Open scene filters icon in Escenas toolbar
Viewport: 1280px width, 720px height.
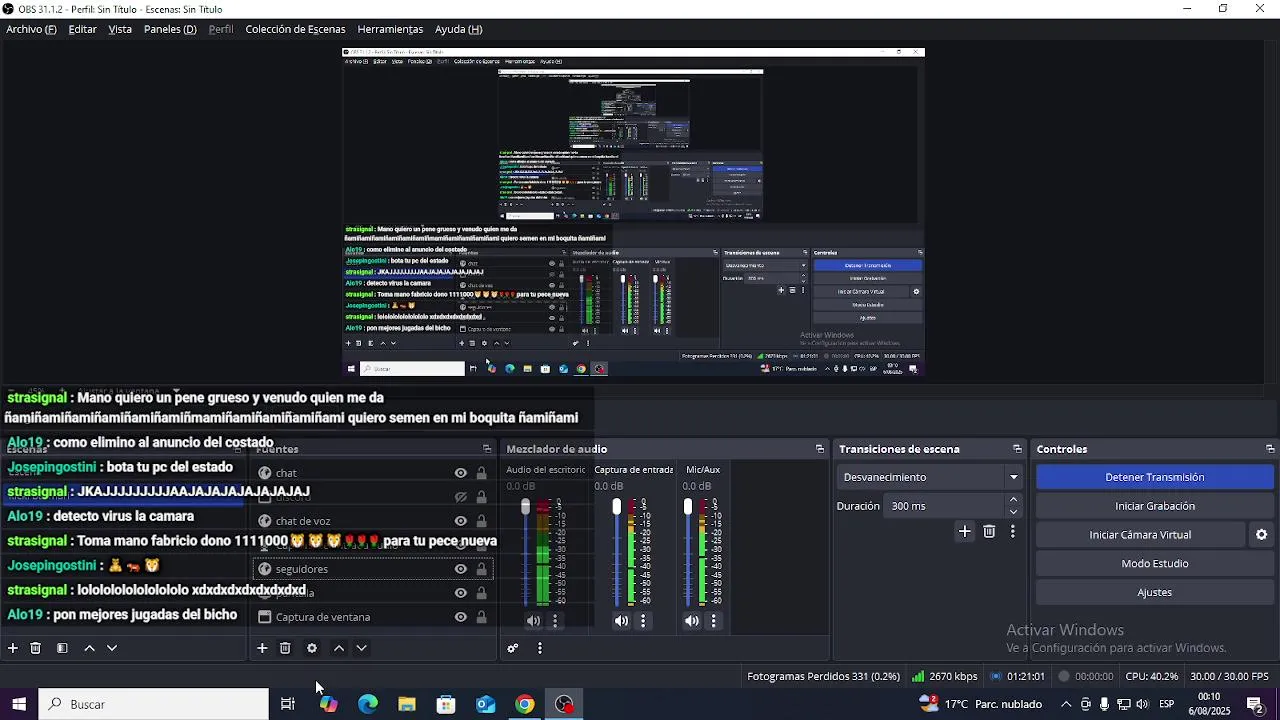coord(62,648)
